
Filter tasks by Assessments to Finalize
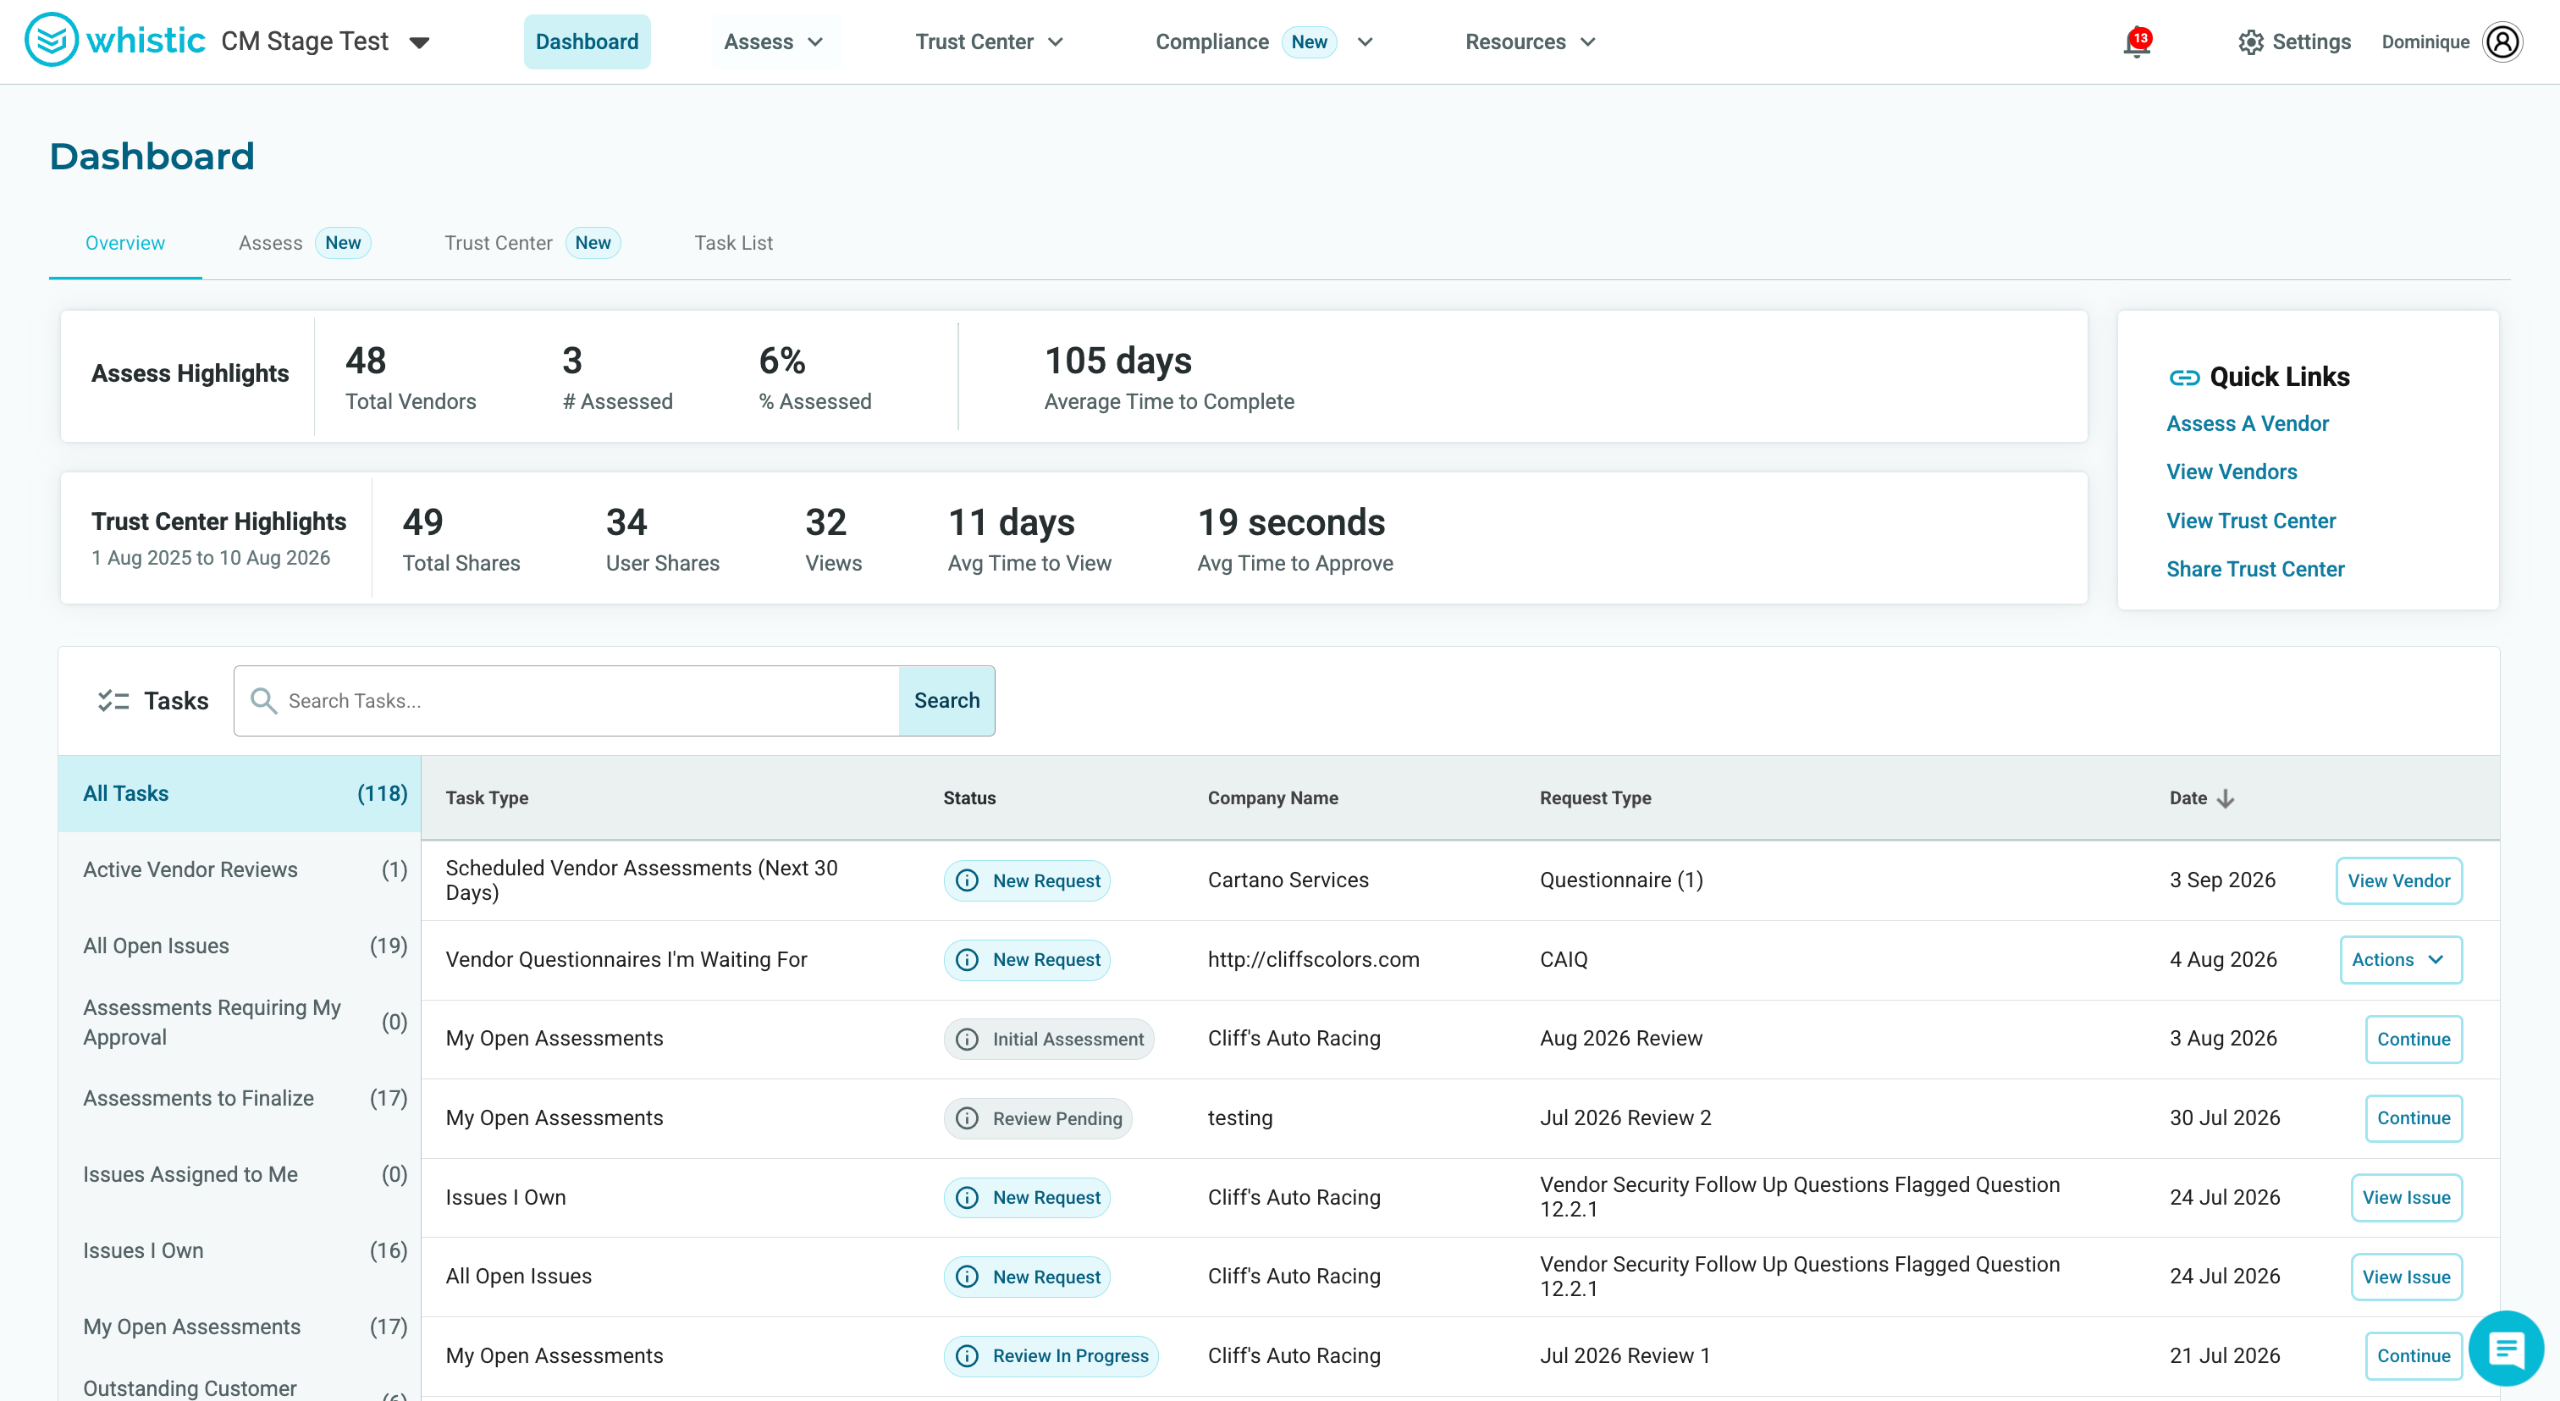[240, 1098]
